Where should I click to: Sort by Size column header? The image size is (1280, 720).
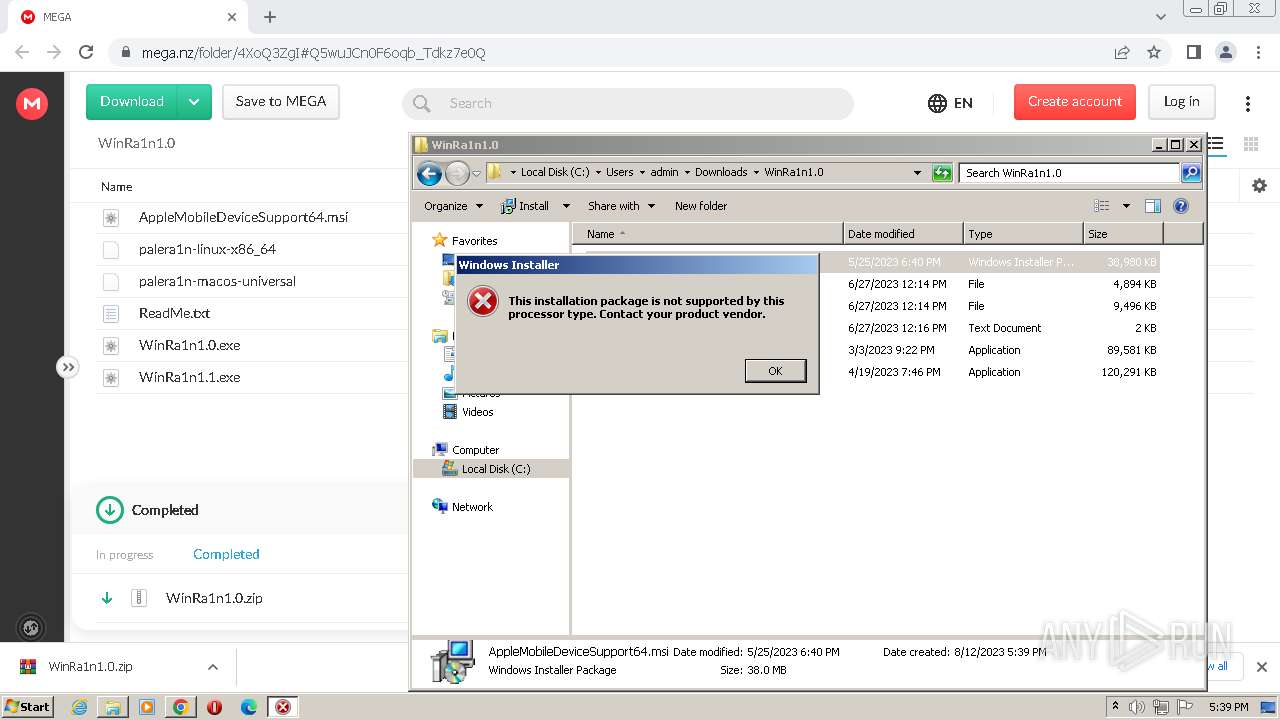point(1124,234)
